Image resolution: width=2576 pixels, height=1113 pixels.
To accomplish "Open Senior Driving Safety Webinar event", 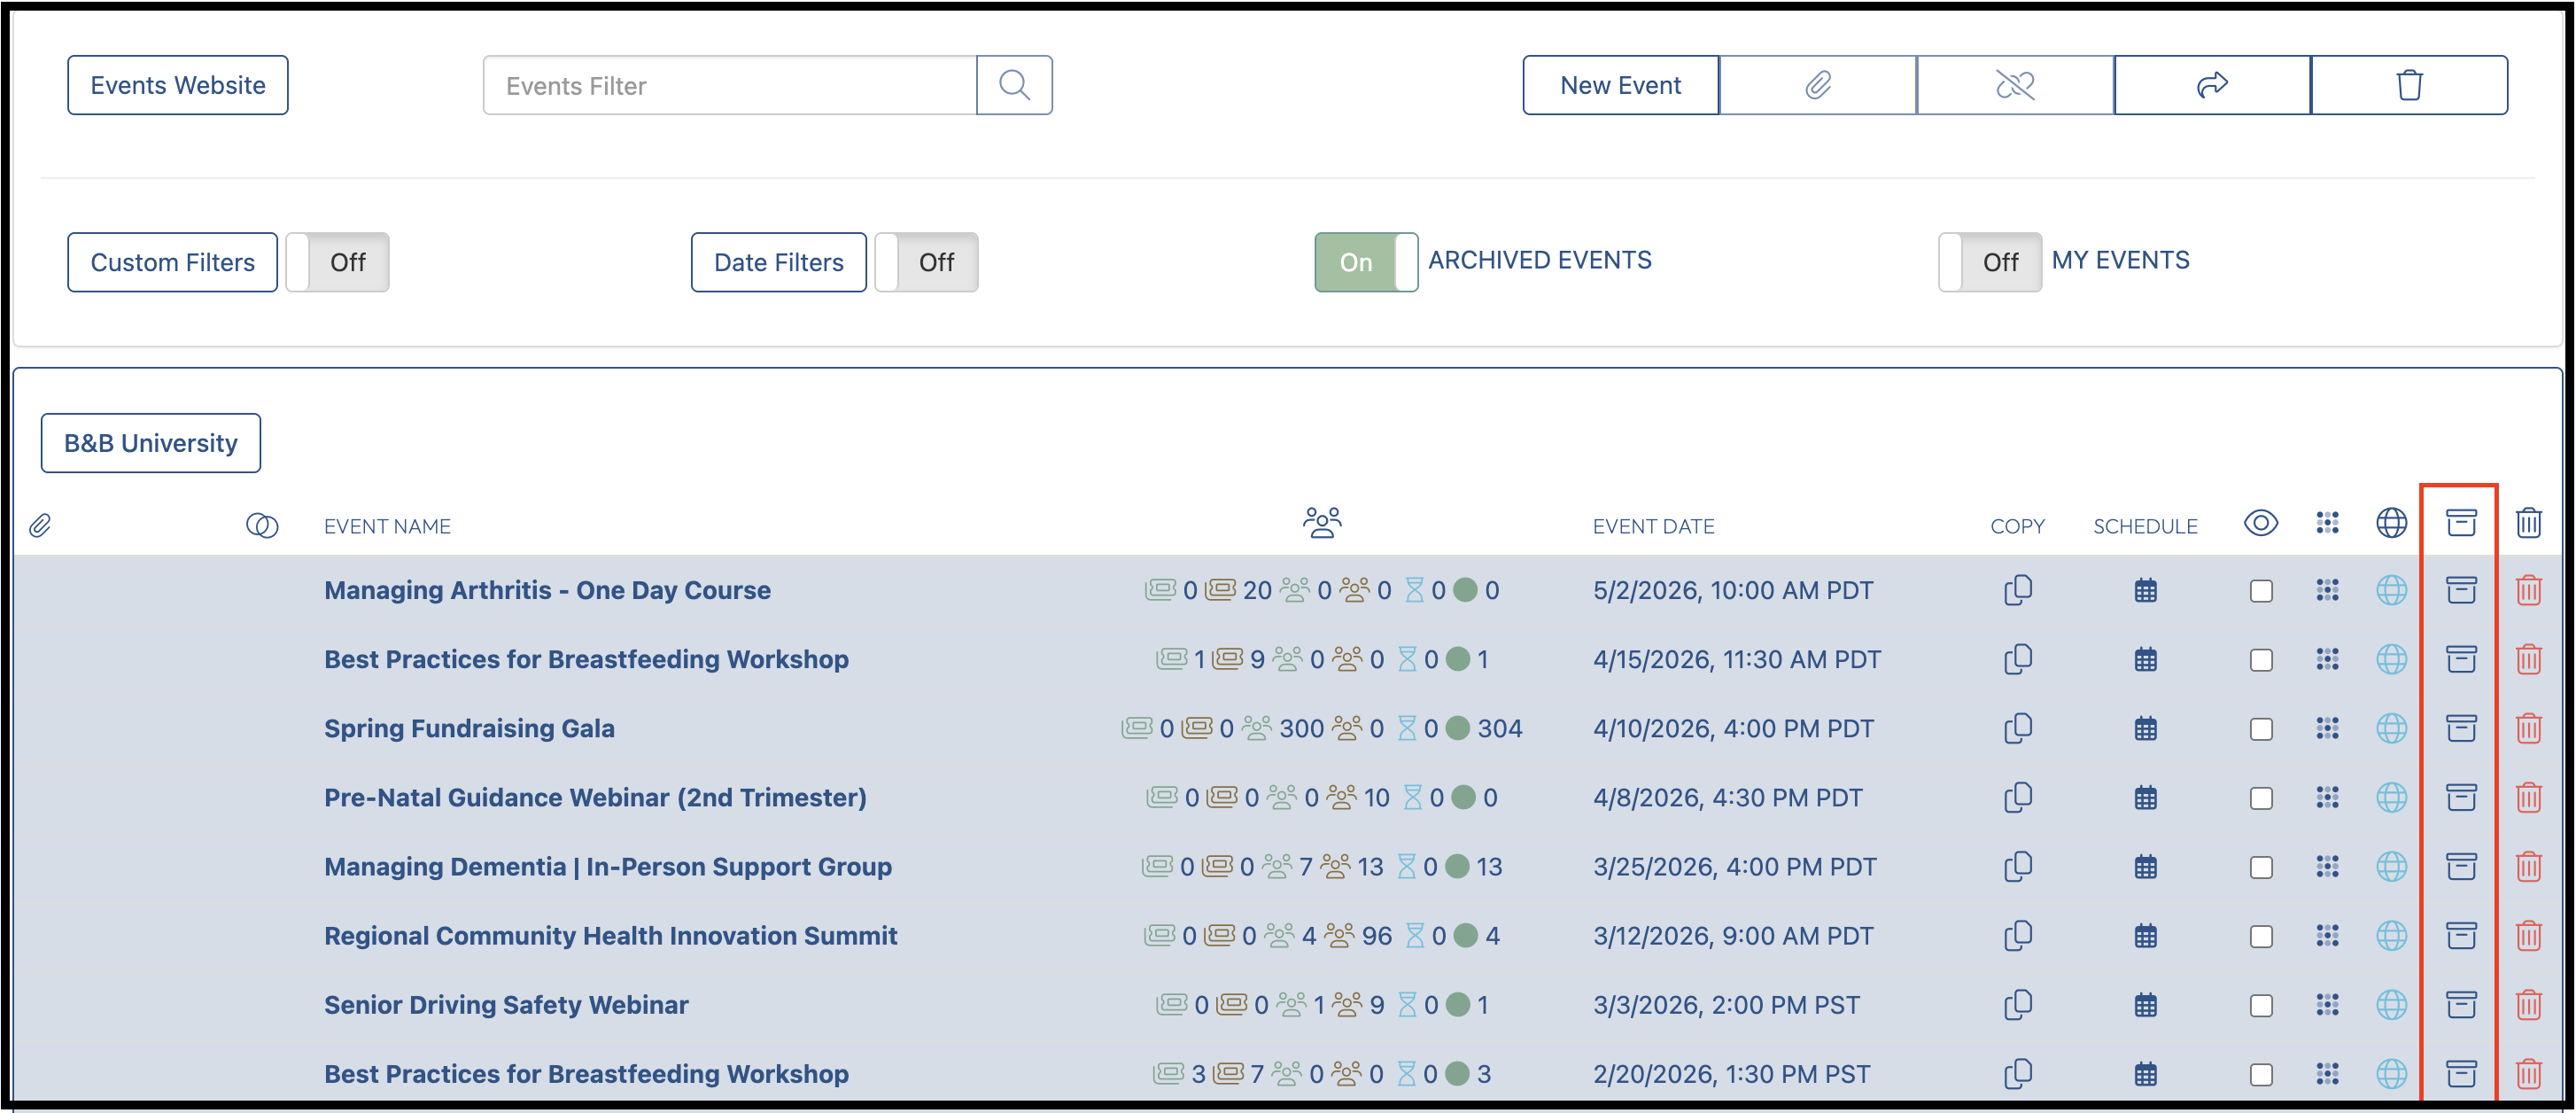I will (x=506, y=1004).
